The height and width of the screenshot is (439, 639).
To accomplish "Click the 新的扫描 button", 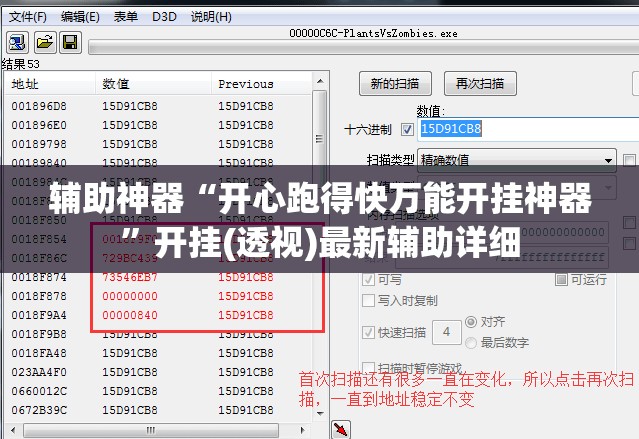I will (395, 84).
